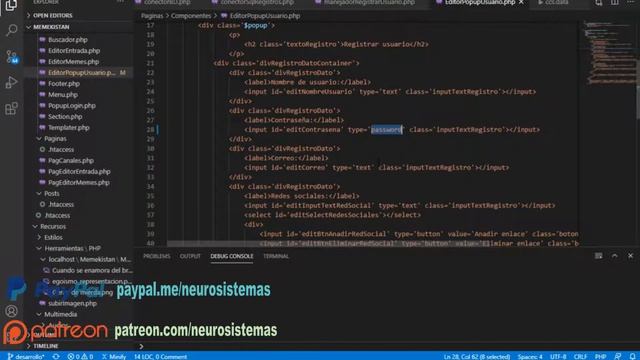Collapse the Multimedia folder
This screenshot has width=640, height=360.
61,314
